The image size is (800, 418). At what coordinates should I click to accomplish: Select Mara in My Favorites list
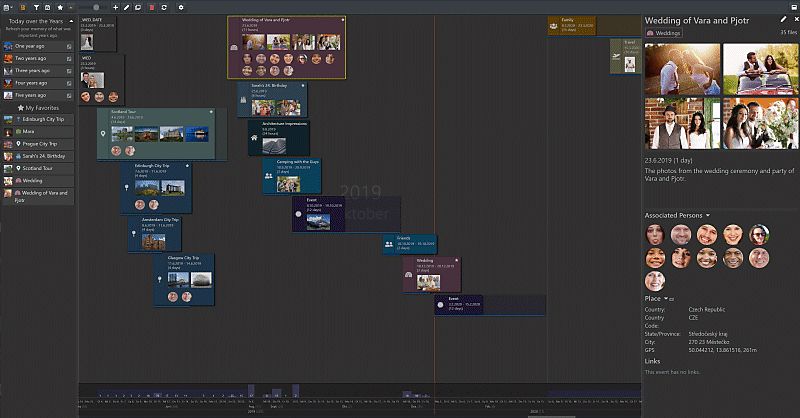point(38,132)
